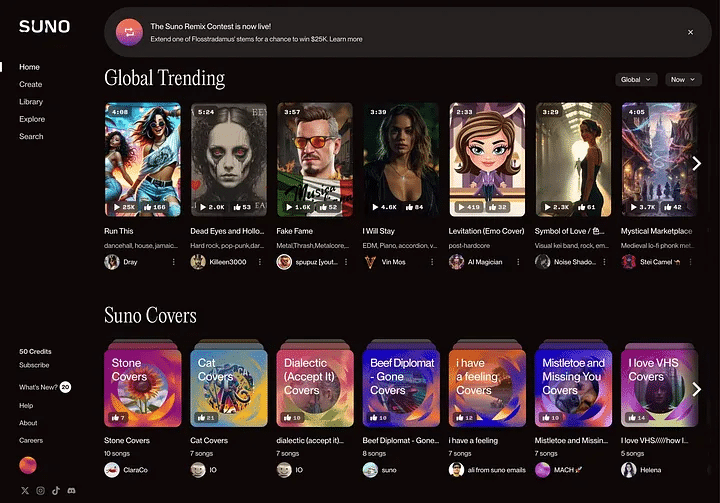Like the Run This song
The width and height of the screenshot is (720, 503).
154,207
